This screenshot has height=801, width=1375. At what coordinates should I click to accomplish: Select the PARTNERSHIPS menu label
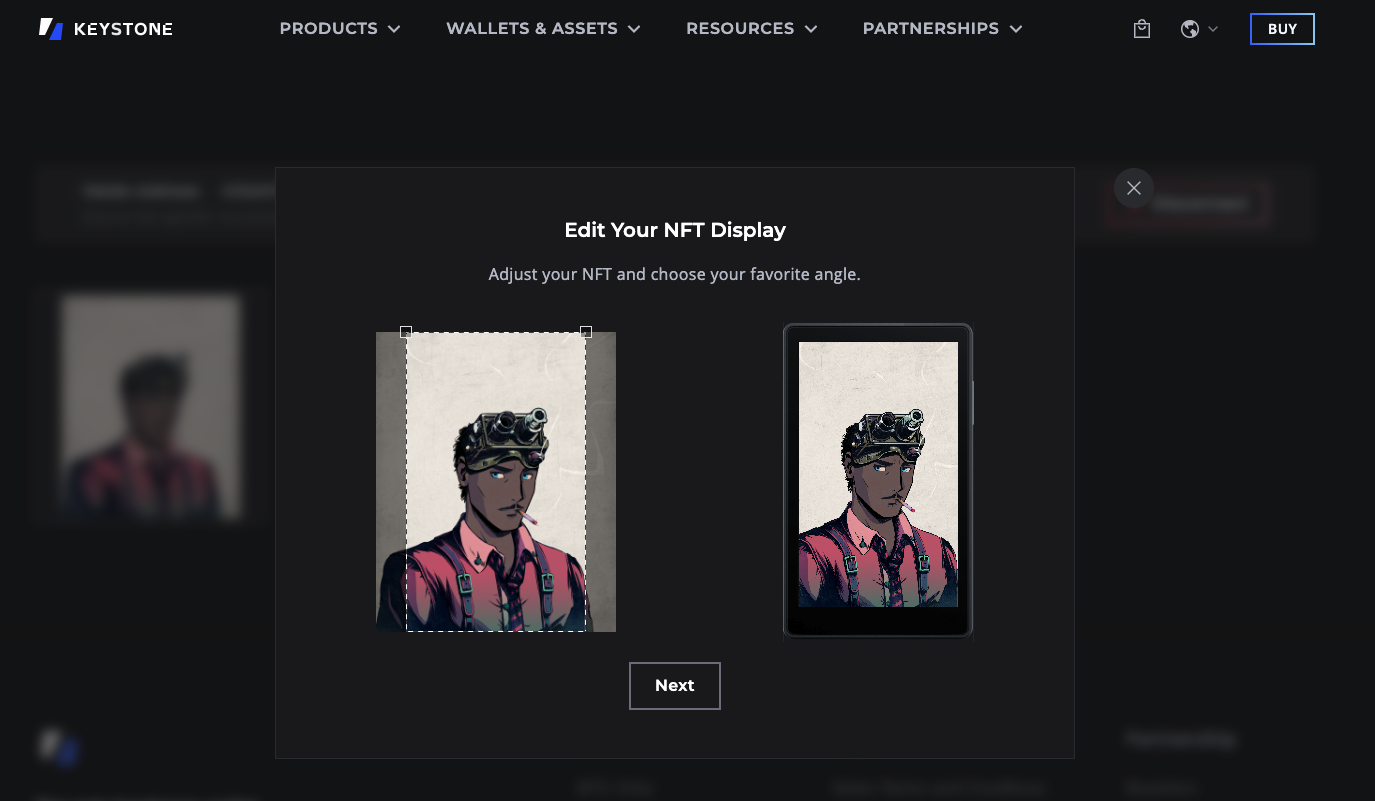point(930,29)
